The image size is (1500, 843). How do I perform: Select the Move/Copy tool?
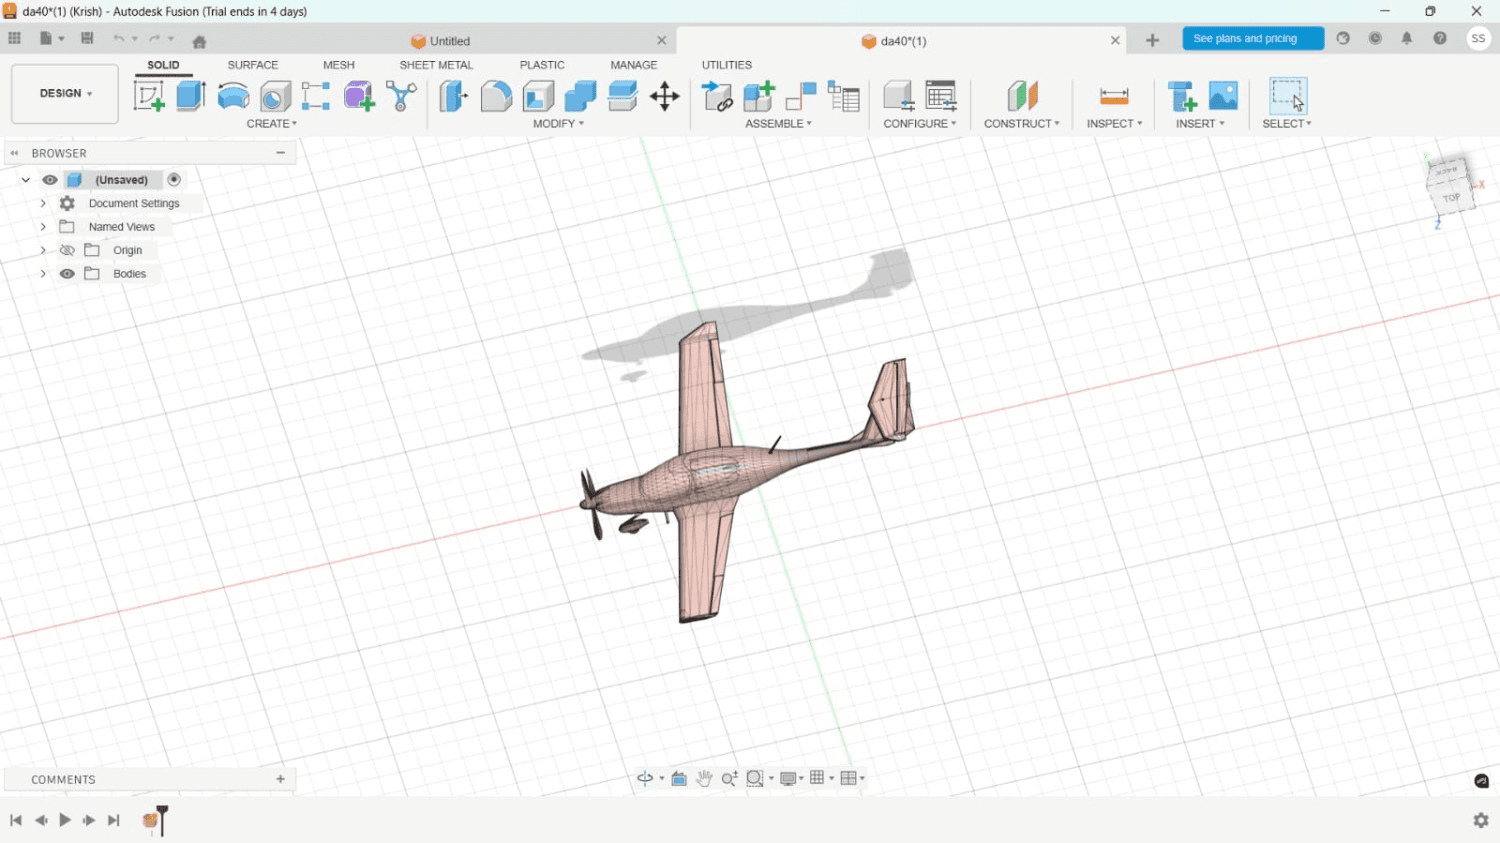click(x=664, y=95)
